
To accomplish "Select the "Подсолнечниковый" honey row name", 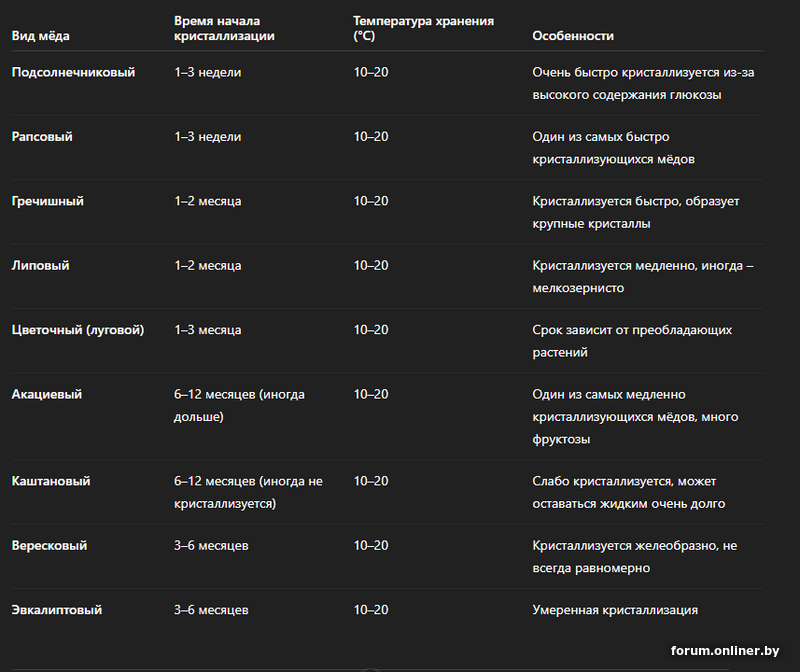I will point(73,73).
